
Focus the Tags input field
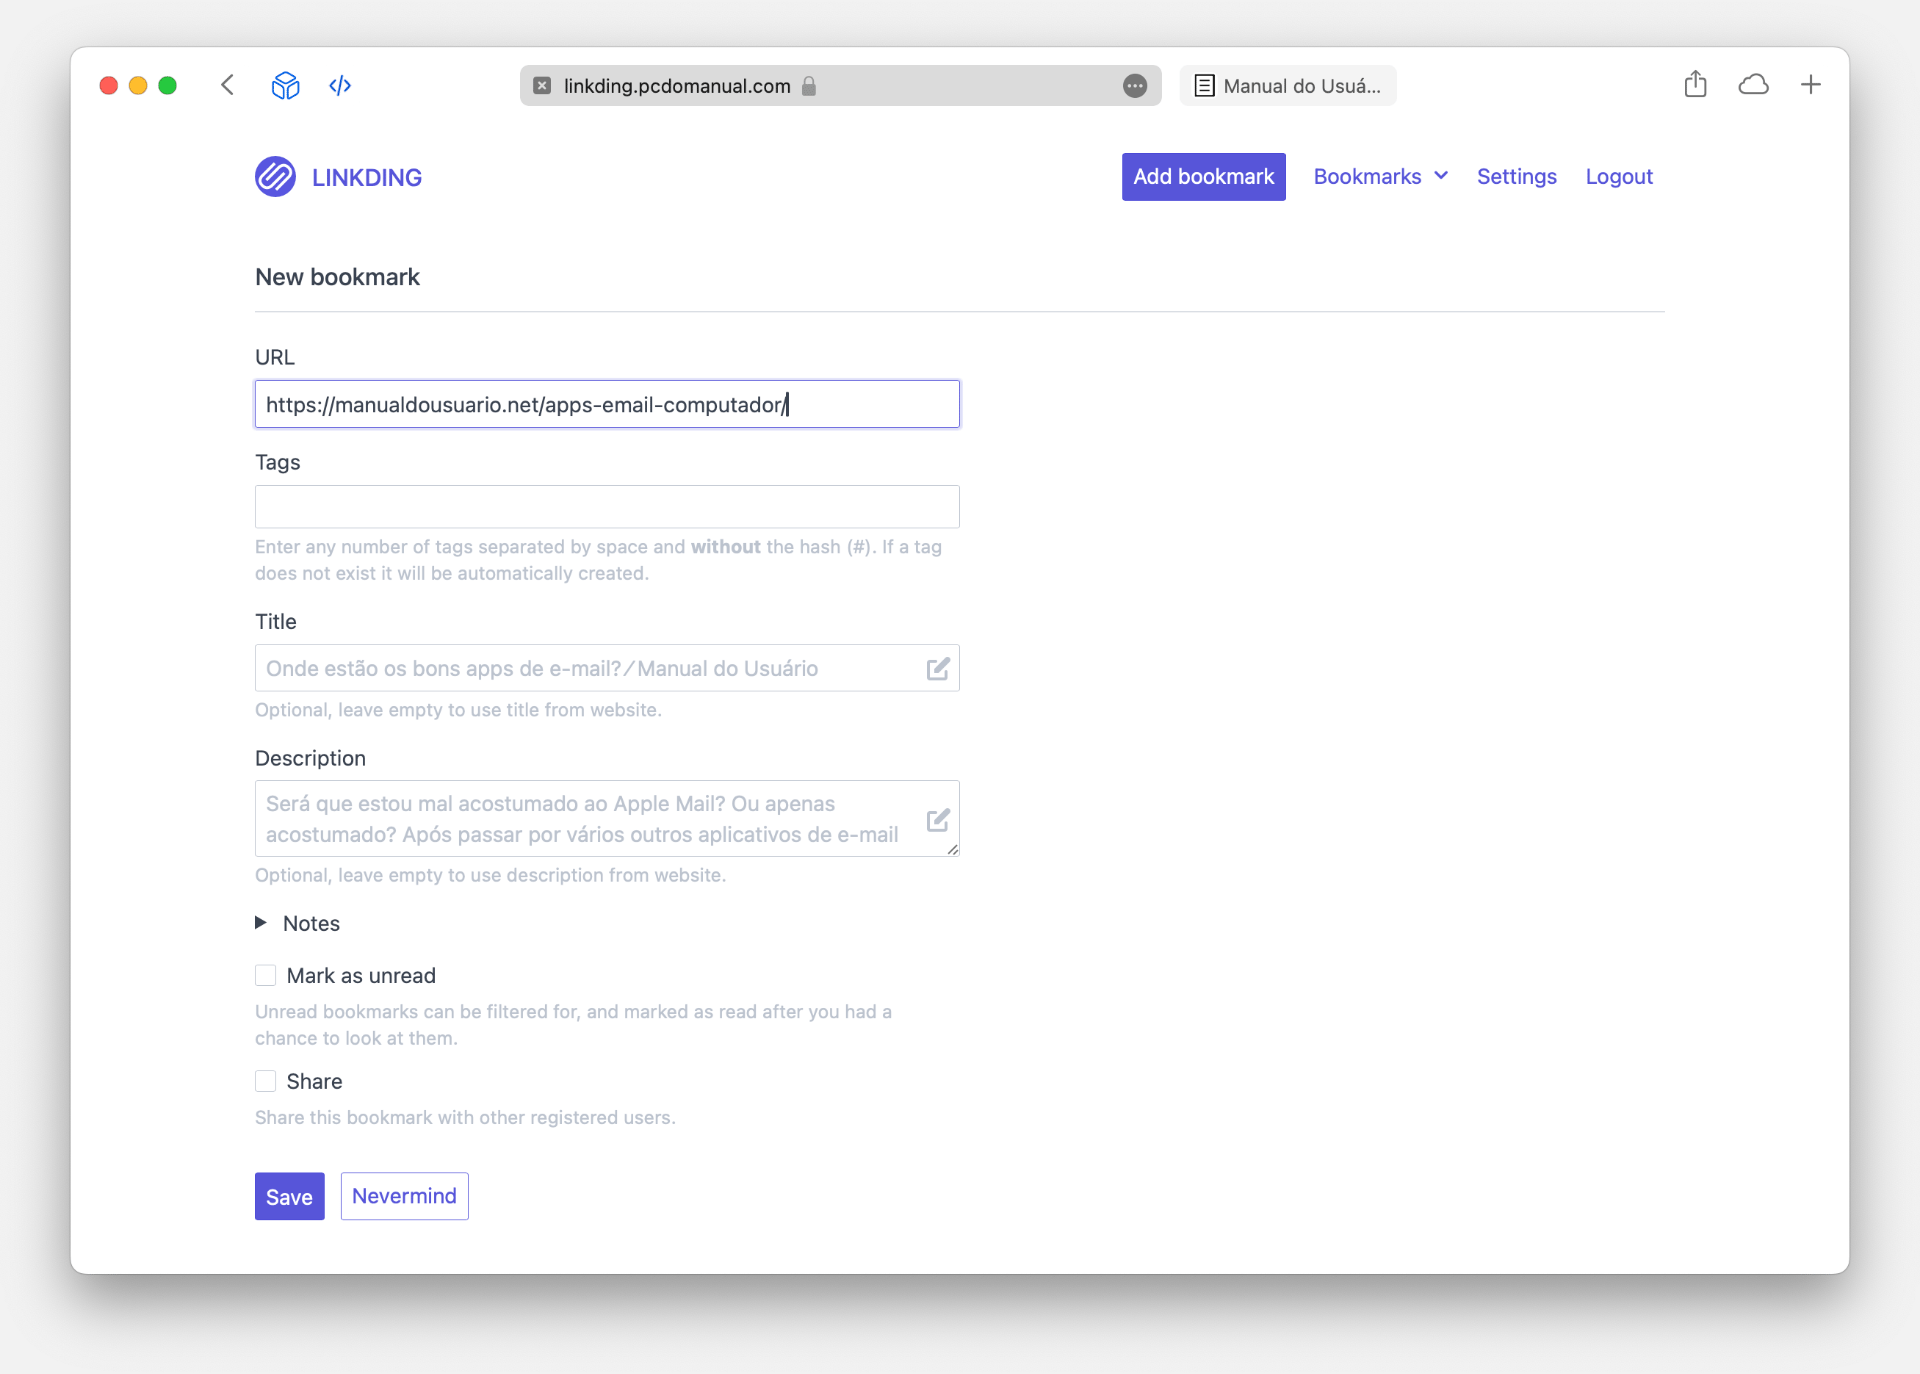[x=607, y=507]
